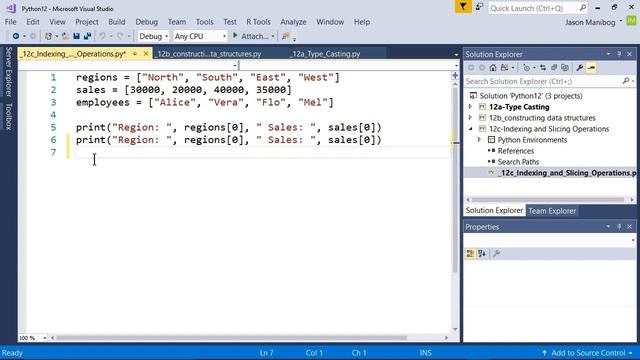Click the Collapse All icon in Solution Explorer

tap(554, 68)
